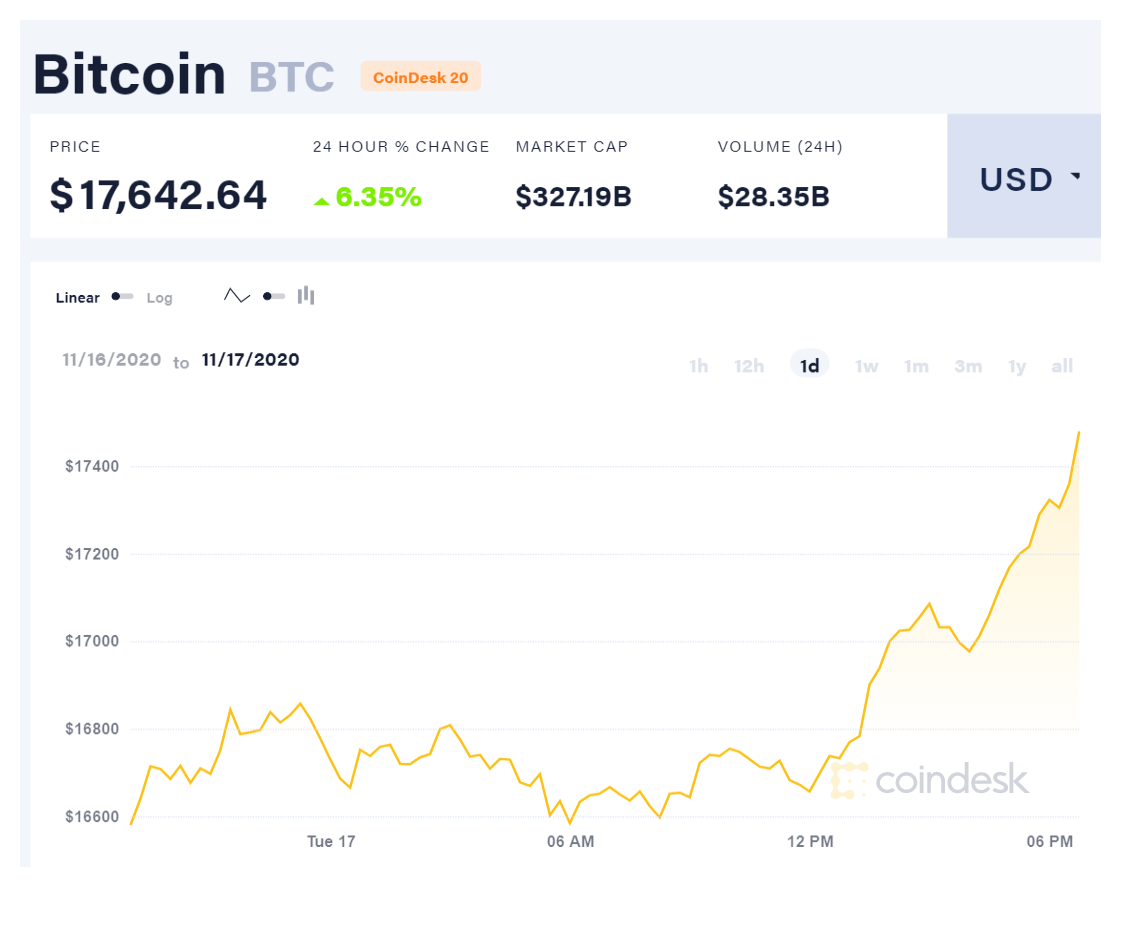
Task: Select the 1d time range
Action: point(809,365)
